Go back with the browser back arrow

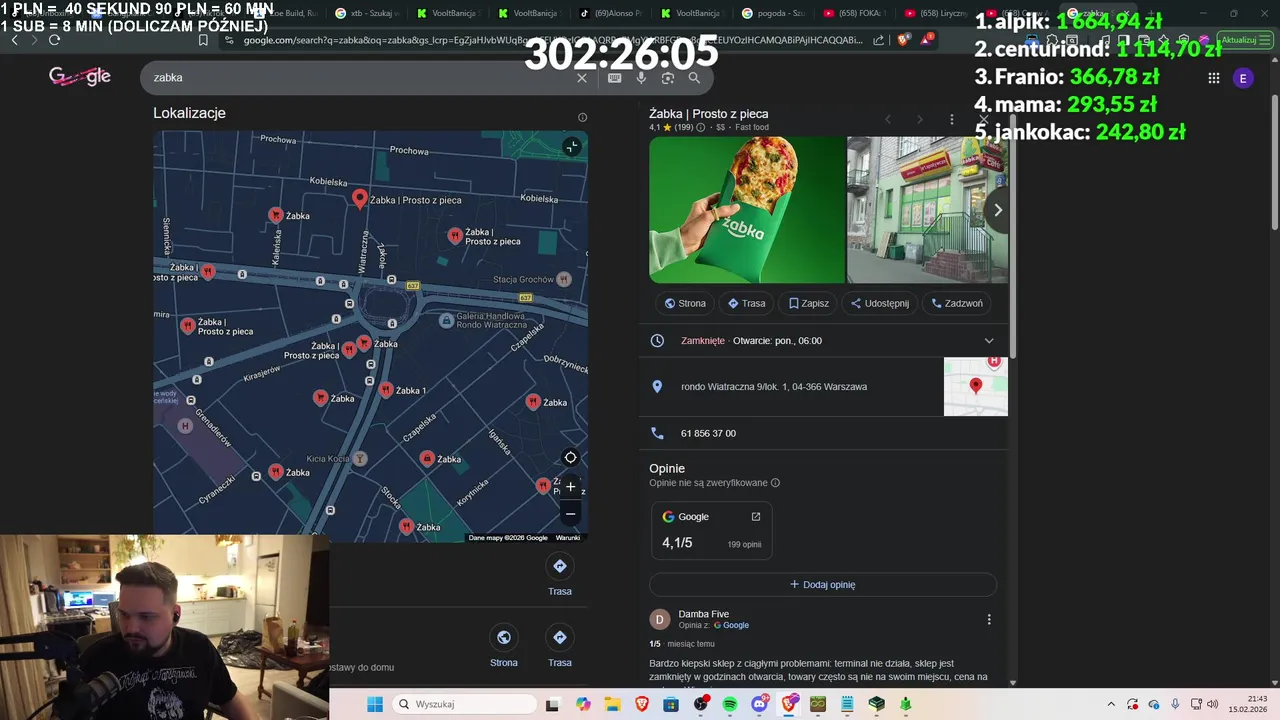pos(14,40)
